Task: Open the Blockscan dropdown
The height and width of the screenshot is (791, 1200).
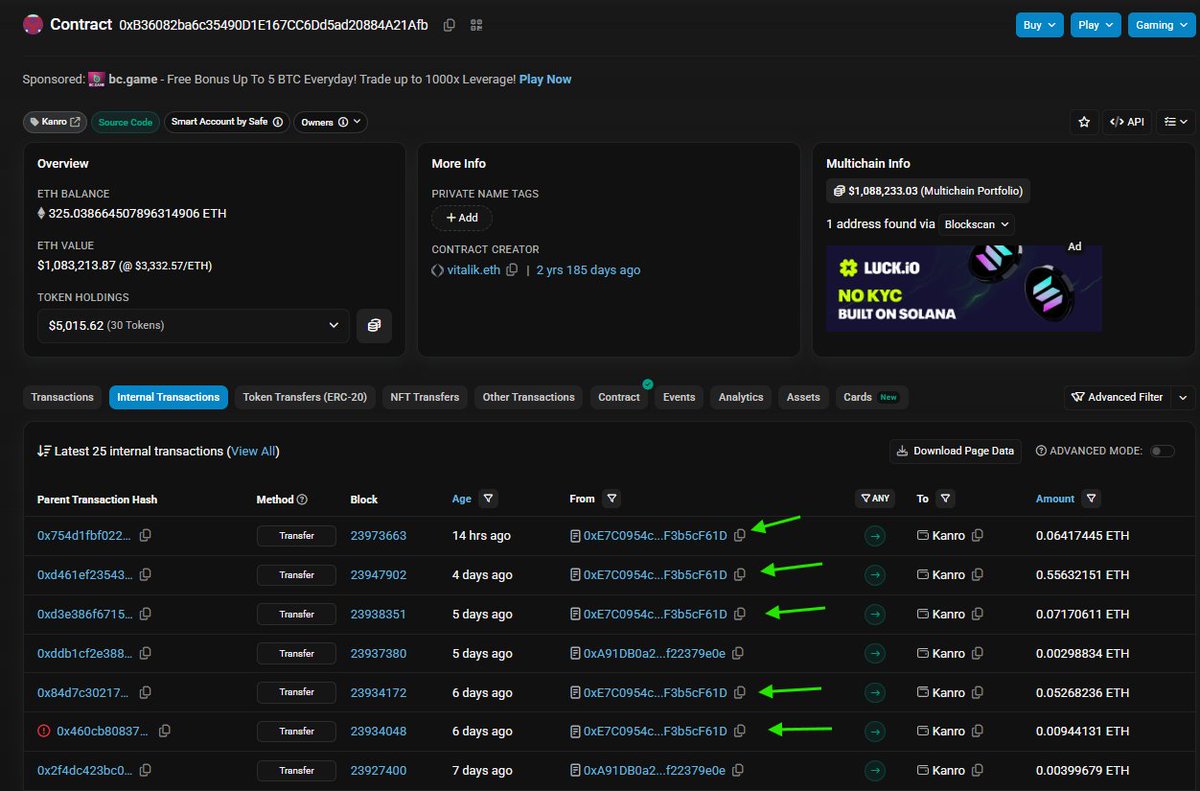Action: pos(978,224)
